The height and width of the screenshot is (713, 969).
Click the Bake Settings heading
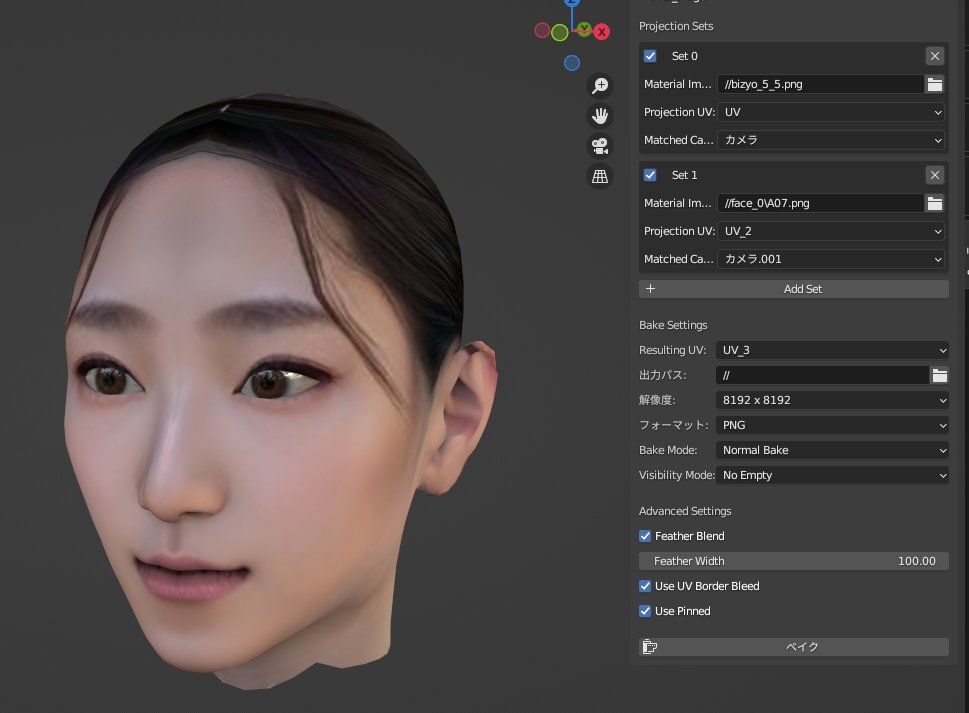(673, 325)
